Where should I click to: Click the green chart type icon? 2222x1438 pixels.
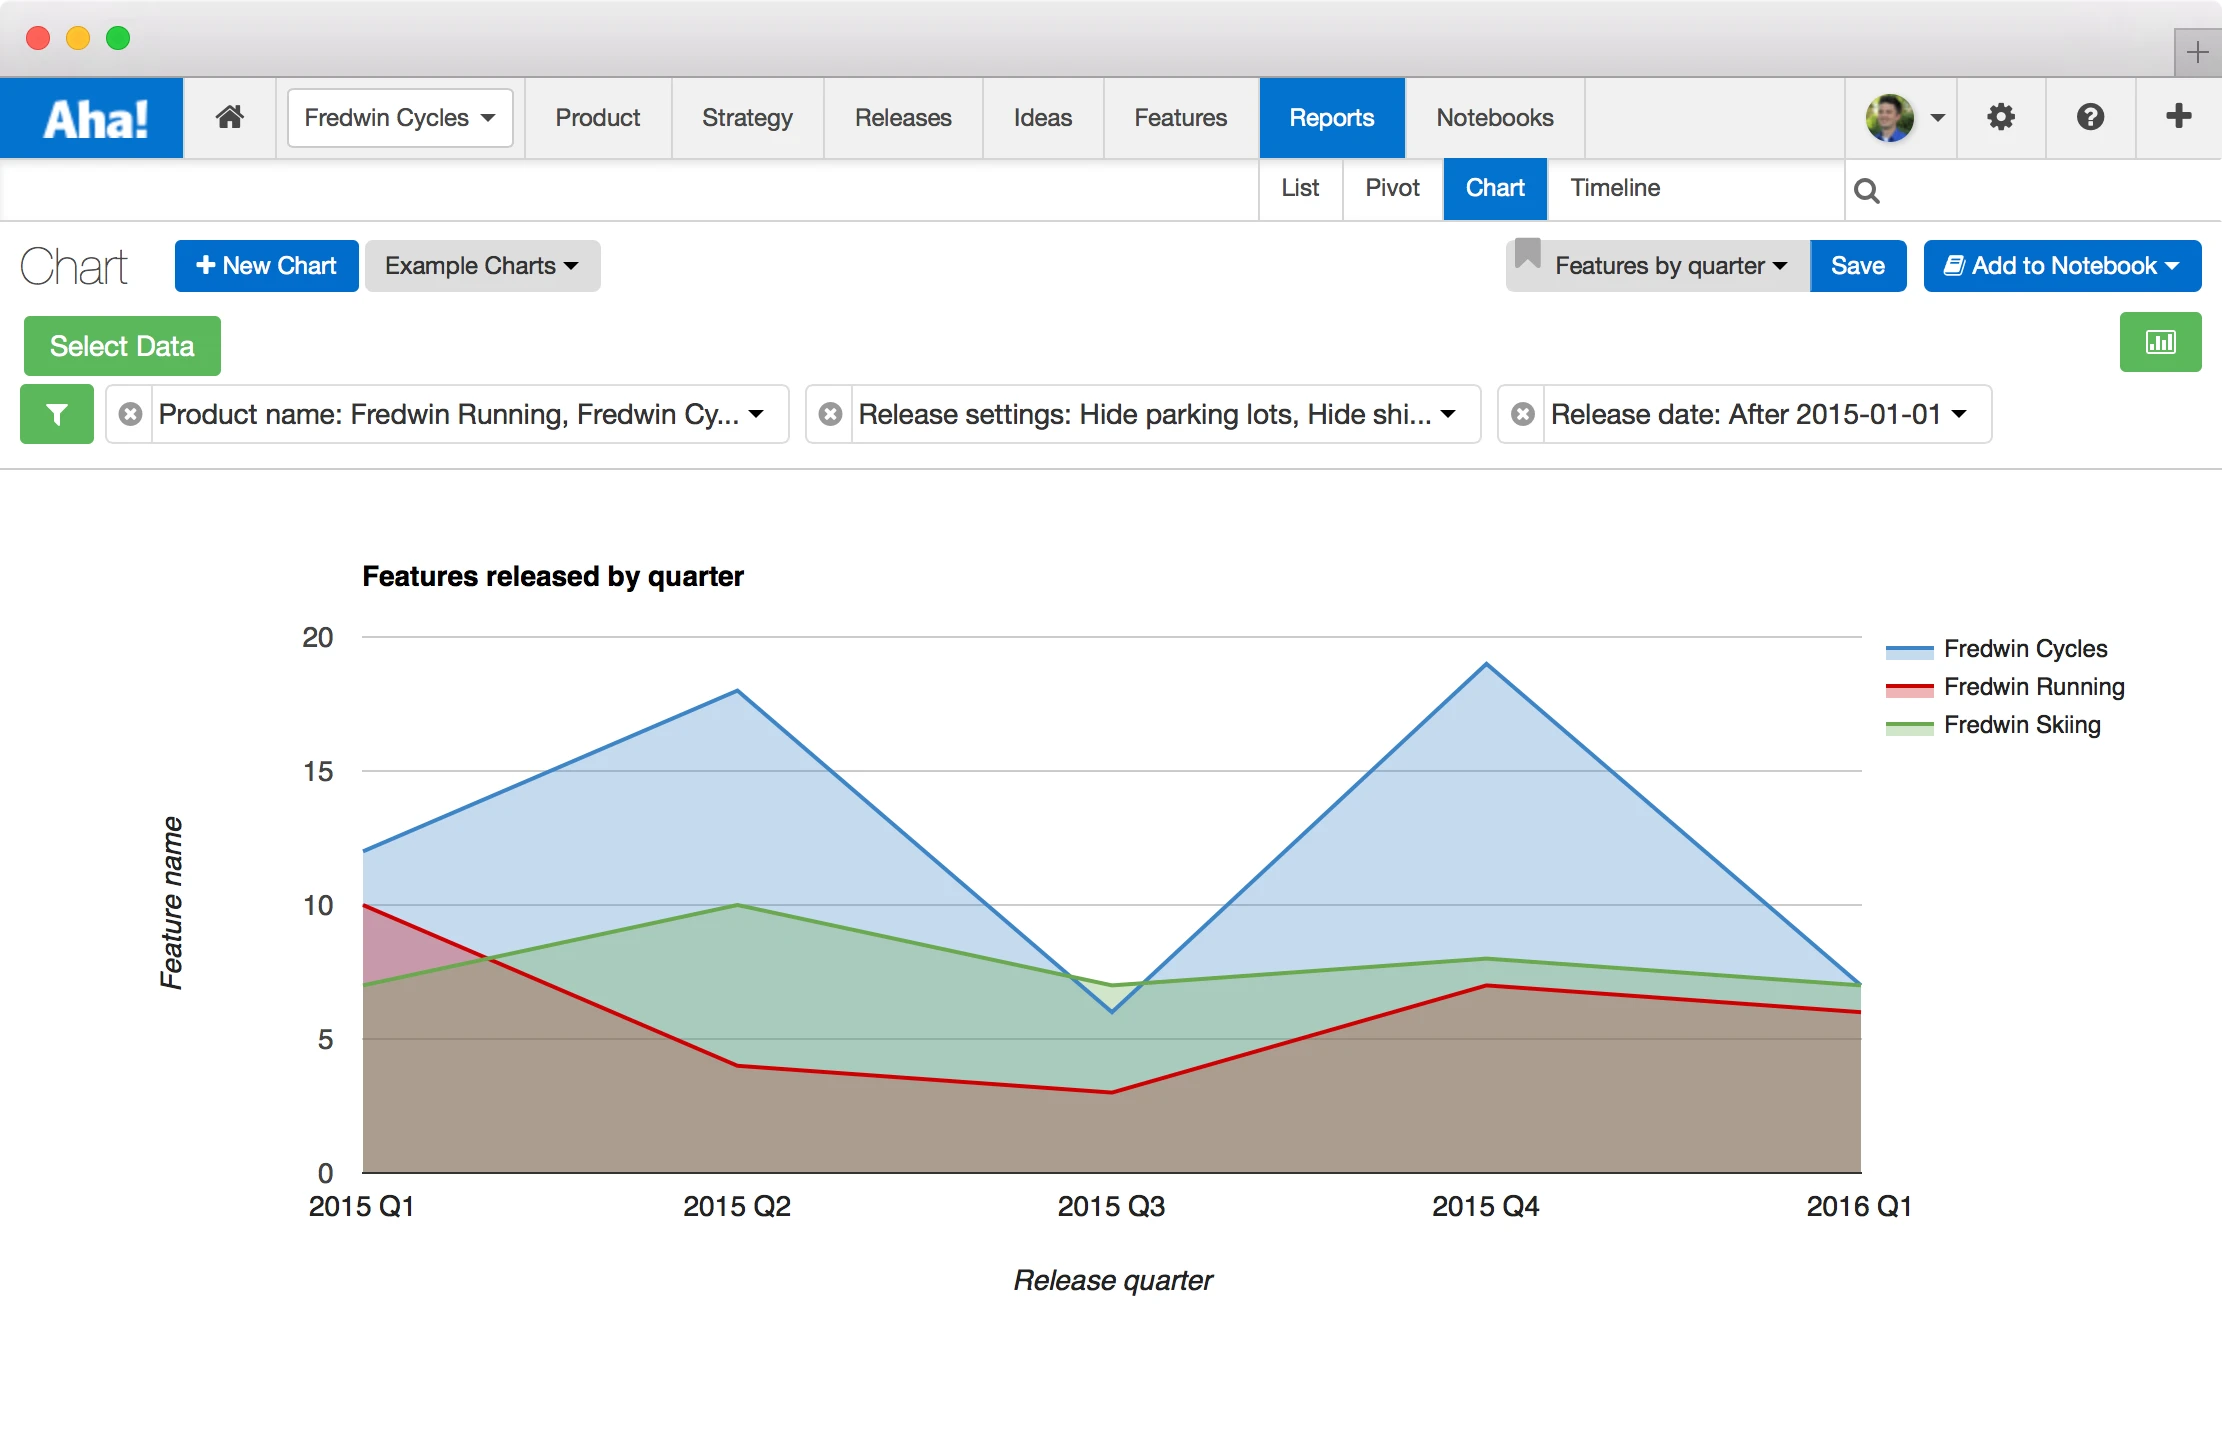click(x=2160, y=342)
